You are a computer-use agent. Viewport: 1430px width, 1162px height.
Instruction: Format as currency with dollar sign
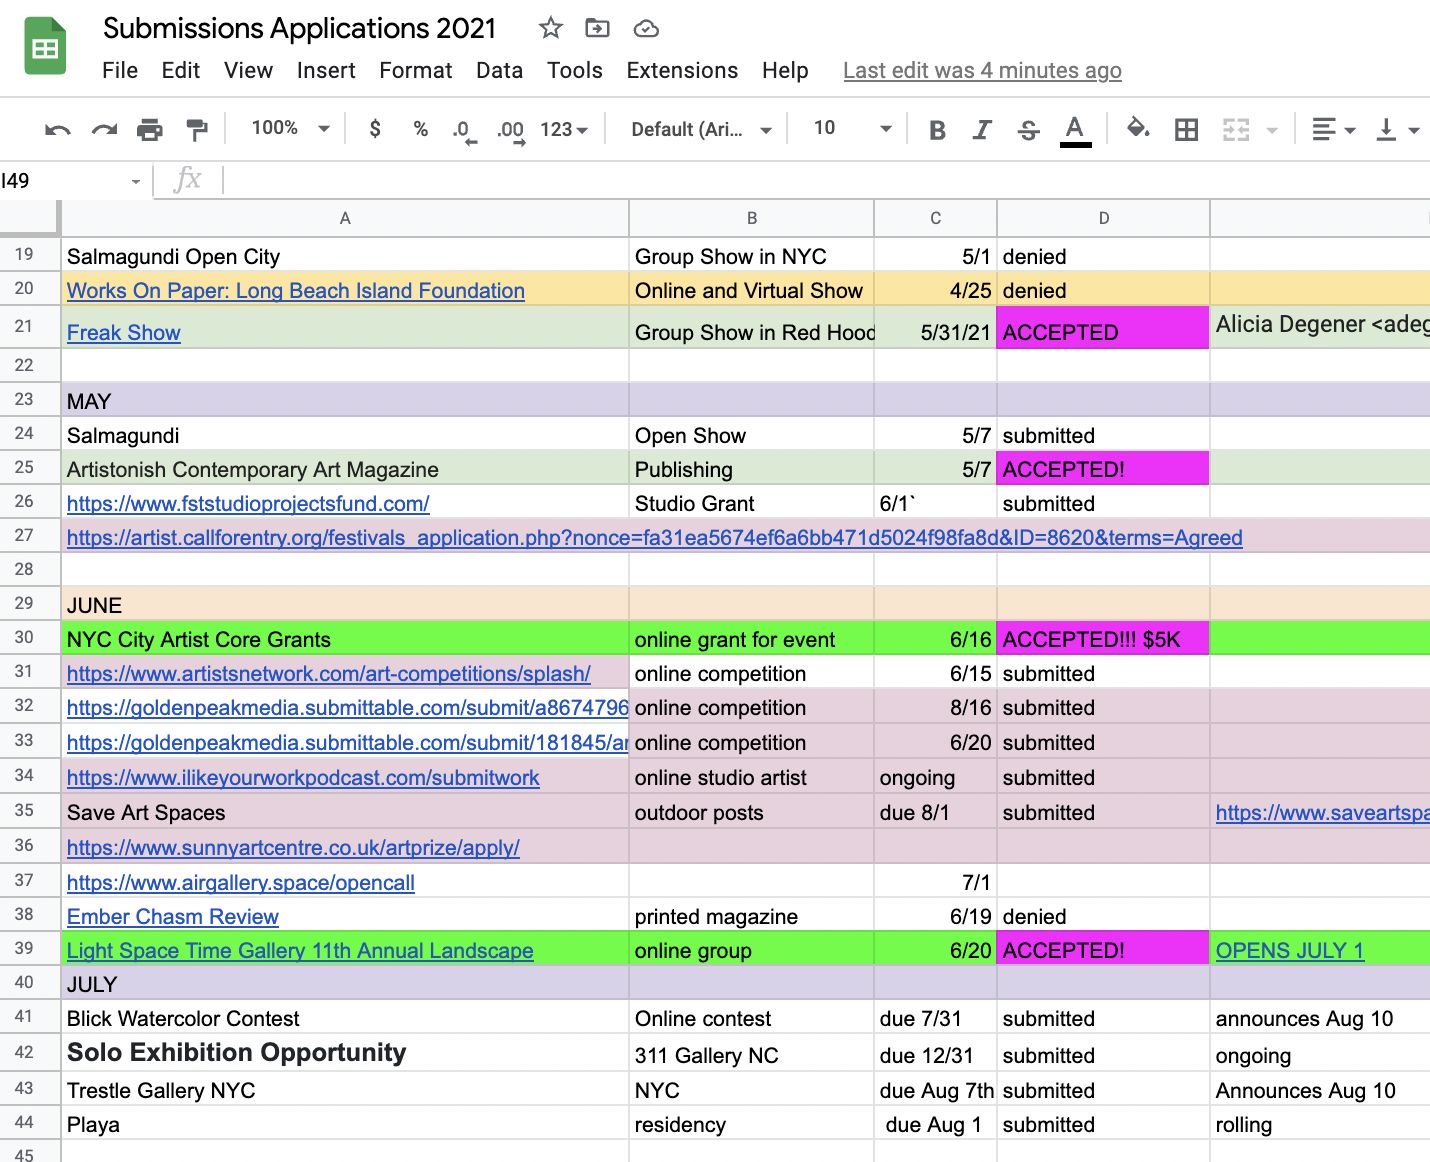(x=375, y=128)
